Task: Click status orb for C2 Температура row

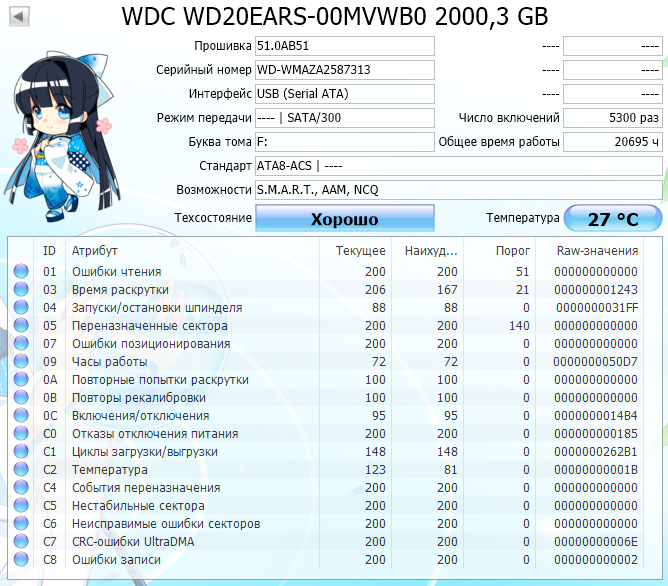Action: 21,469
